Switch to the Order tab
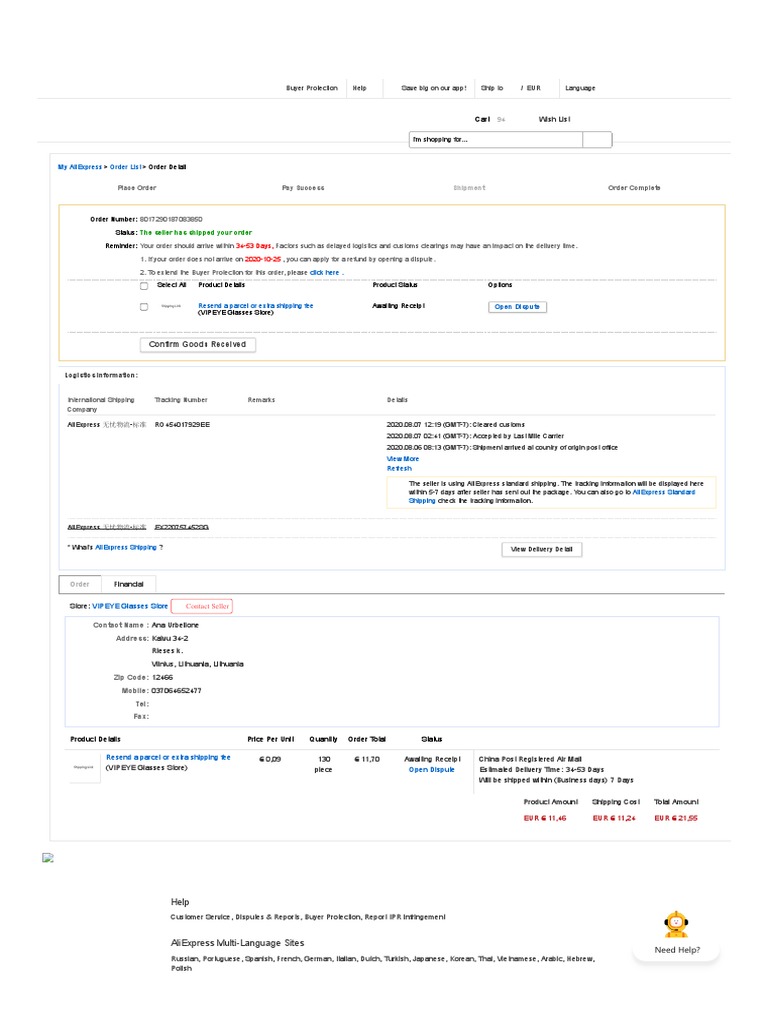This screenshot has height=1024, width=768. click(80, 584)
